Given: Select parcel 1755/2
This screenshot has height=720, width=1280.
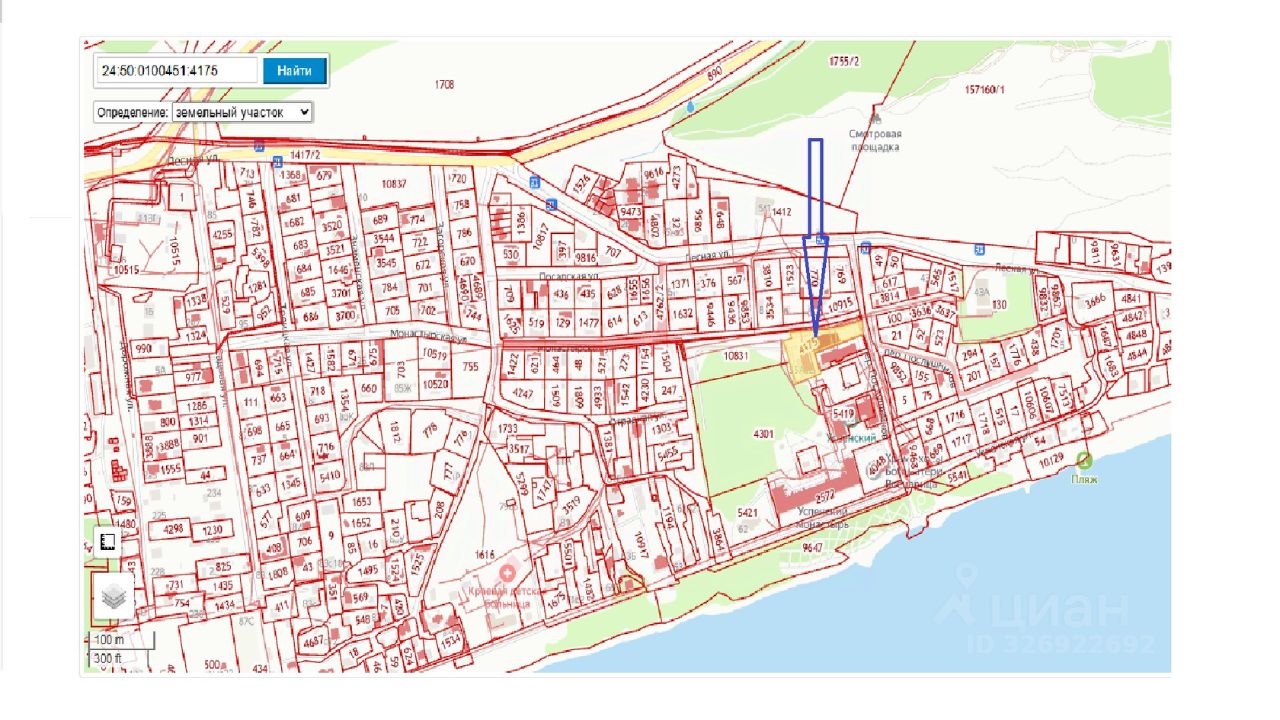Looking at the screenshot, I should coord(844,61).
